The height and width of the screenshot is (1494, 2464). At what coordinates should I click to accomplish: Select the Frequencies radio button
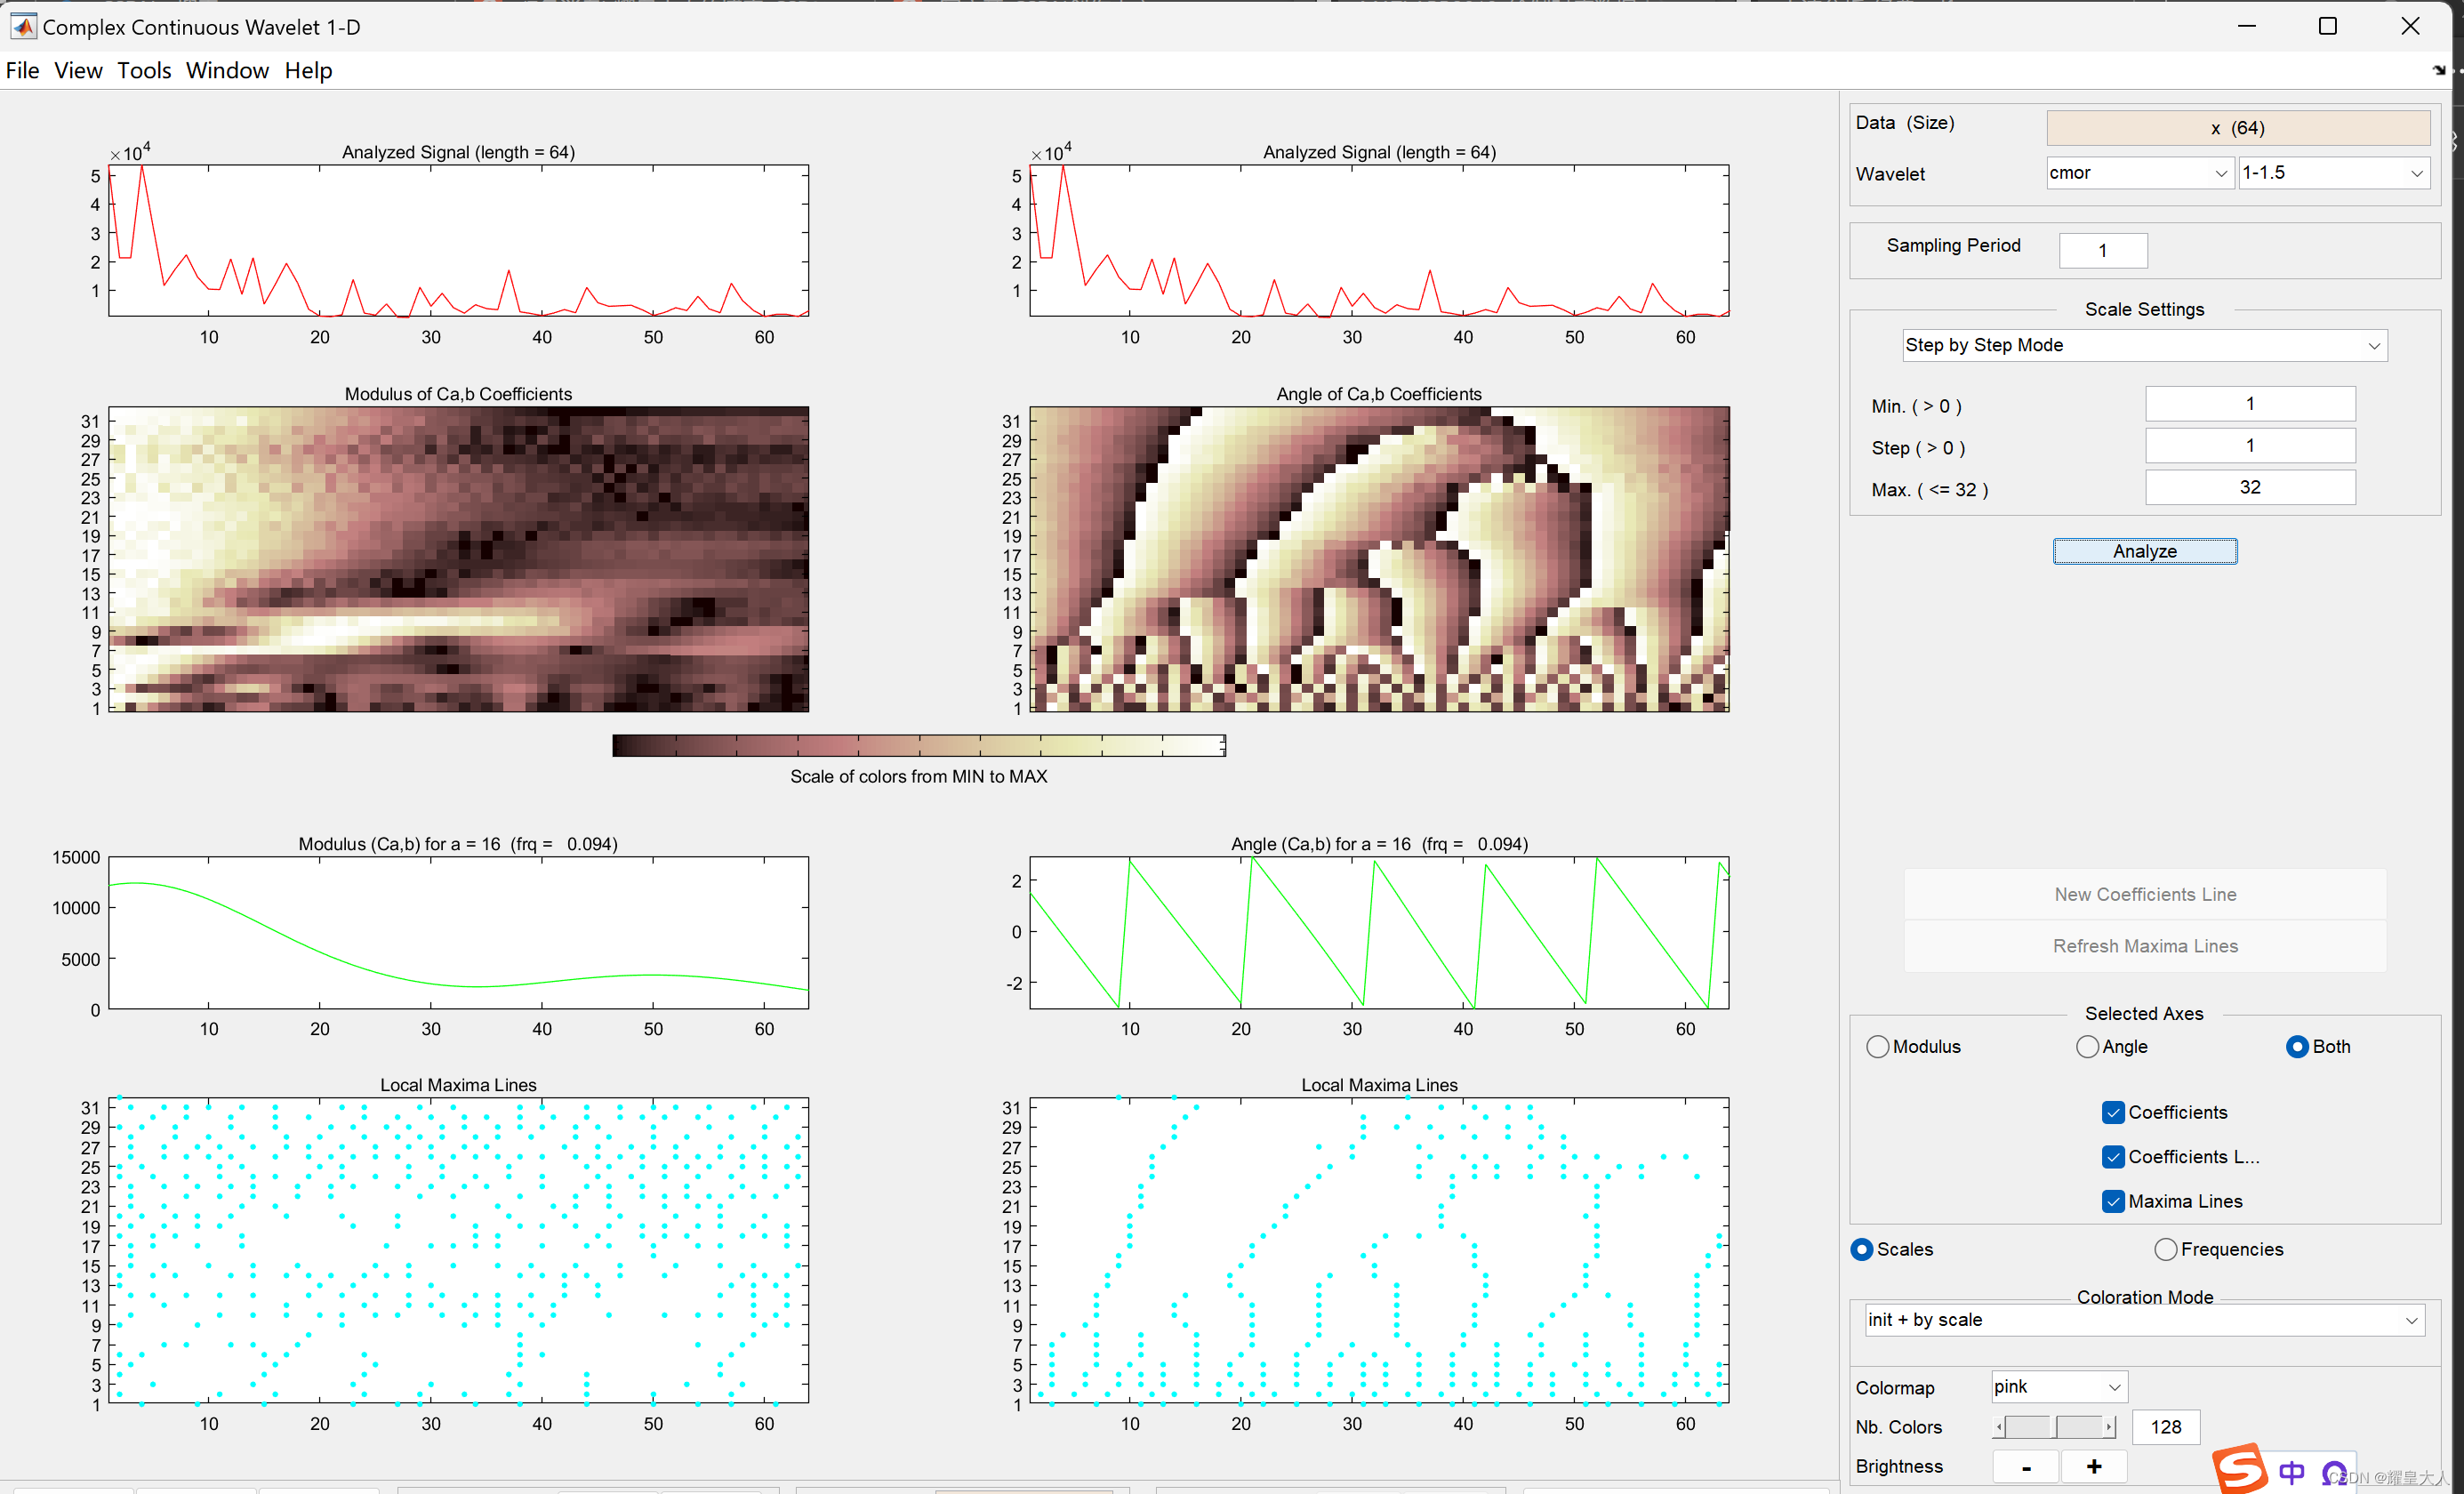[x=2165, y=1249]
